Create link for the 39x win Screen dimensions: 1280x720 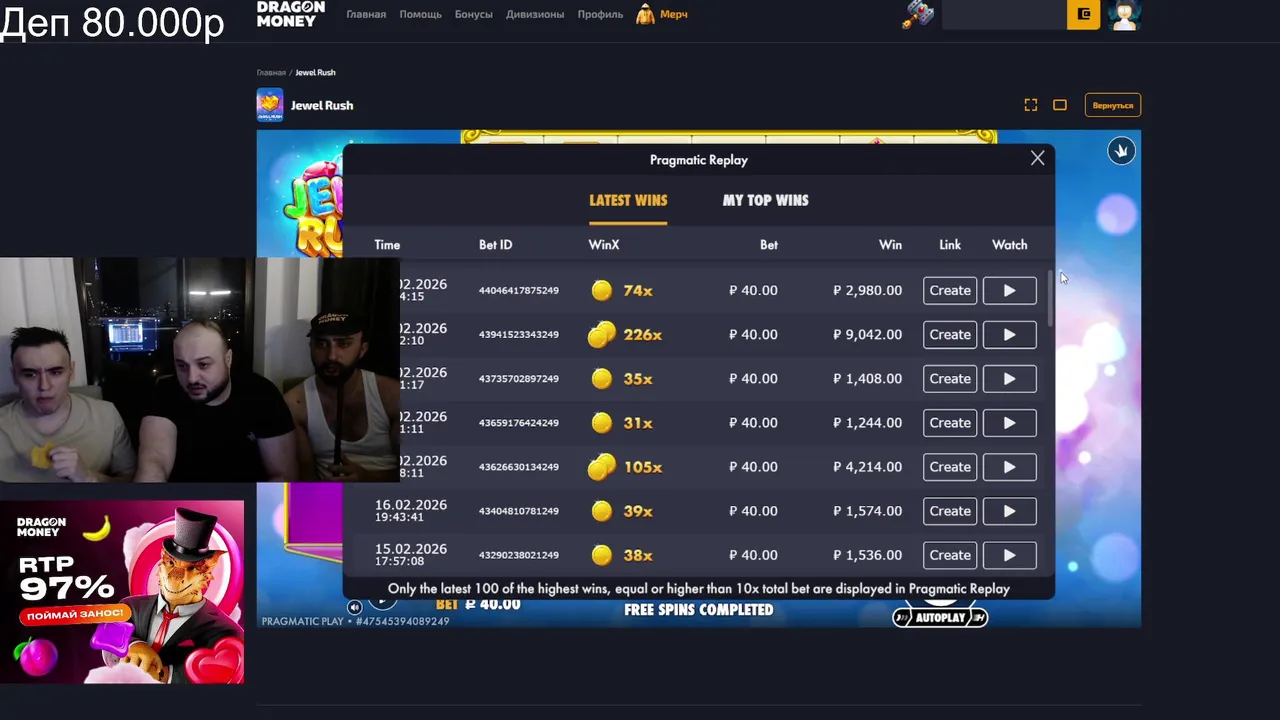[950, 510]
